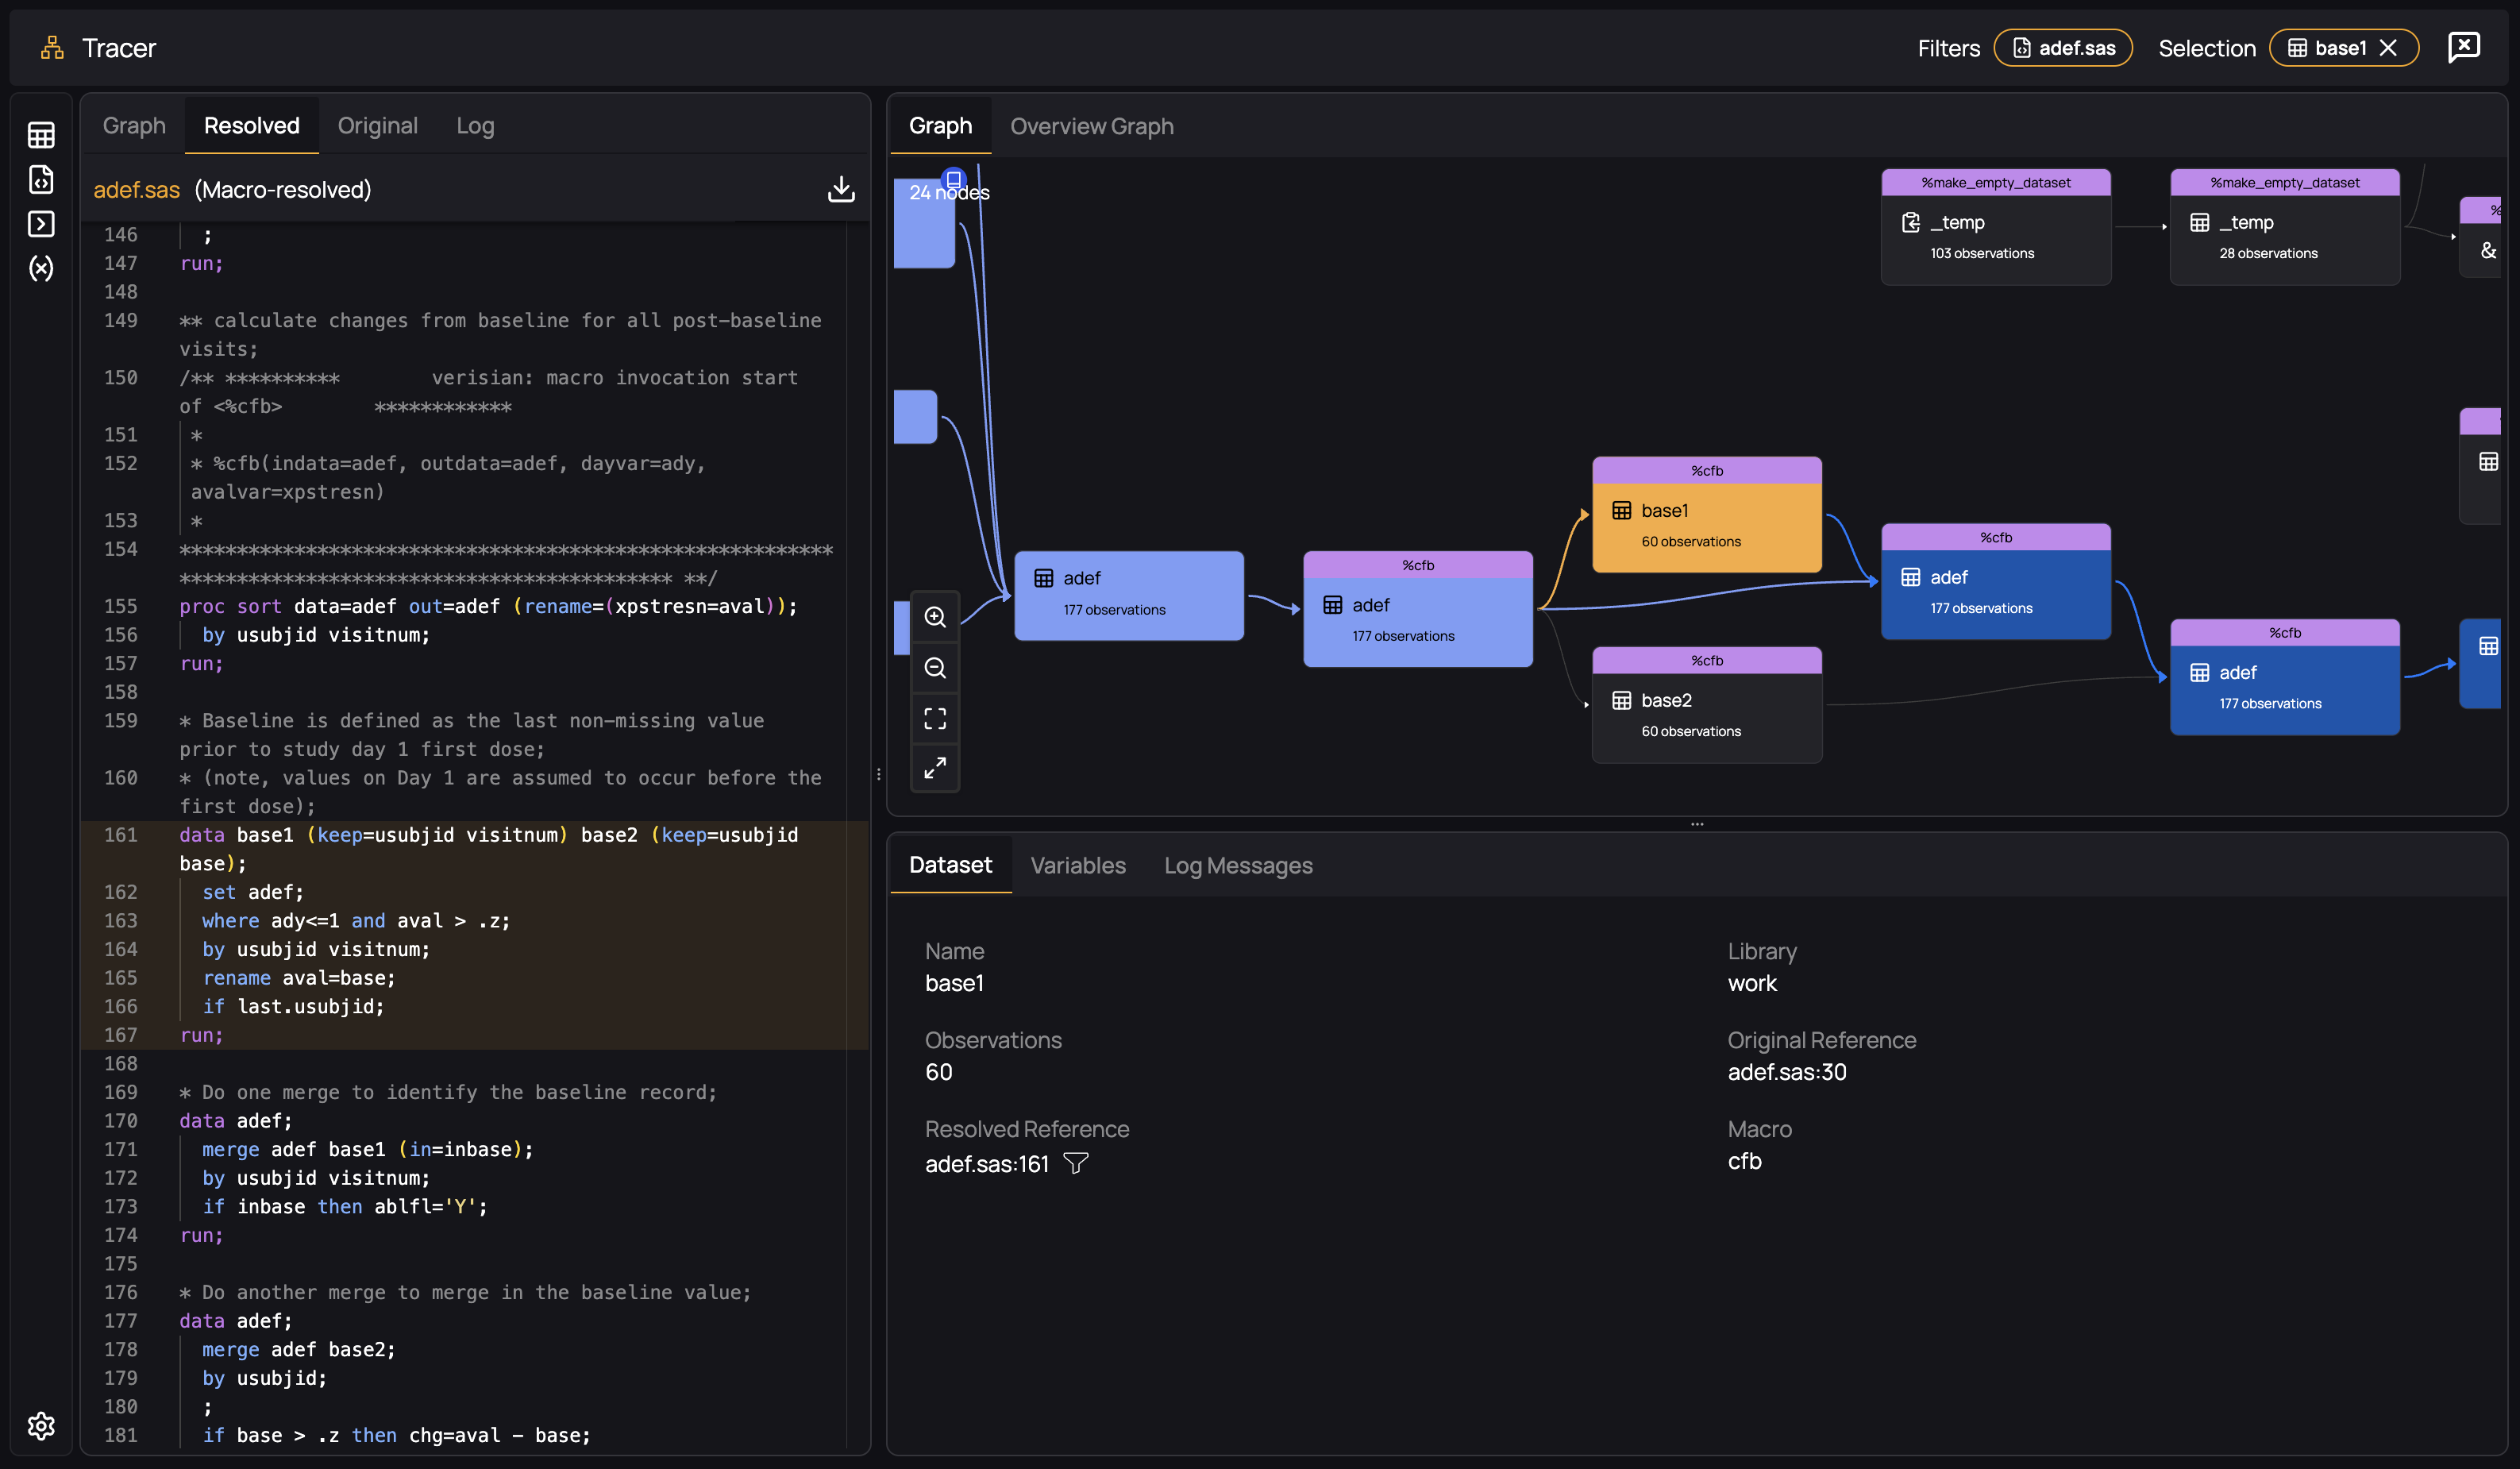Zoom in on the graph
Screen dimensions: 2520x1469
(935, 617)
